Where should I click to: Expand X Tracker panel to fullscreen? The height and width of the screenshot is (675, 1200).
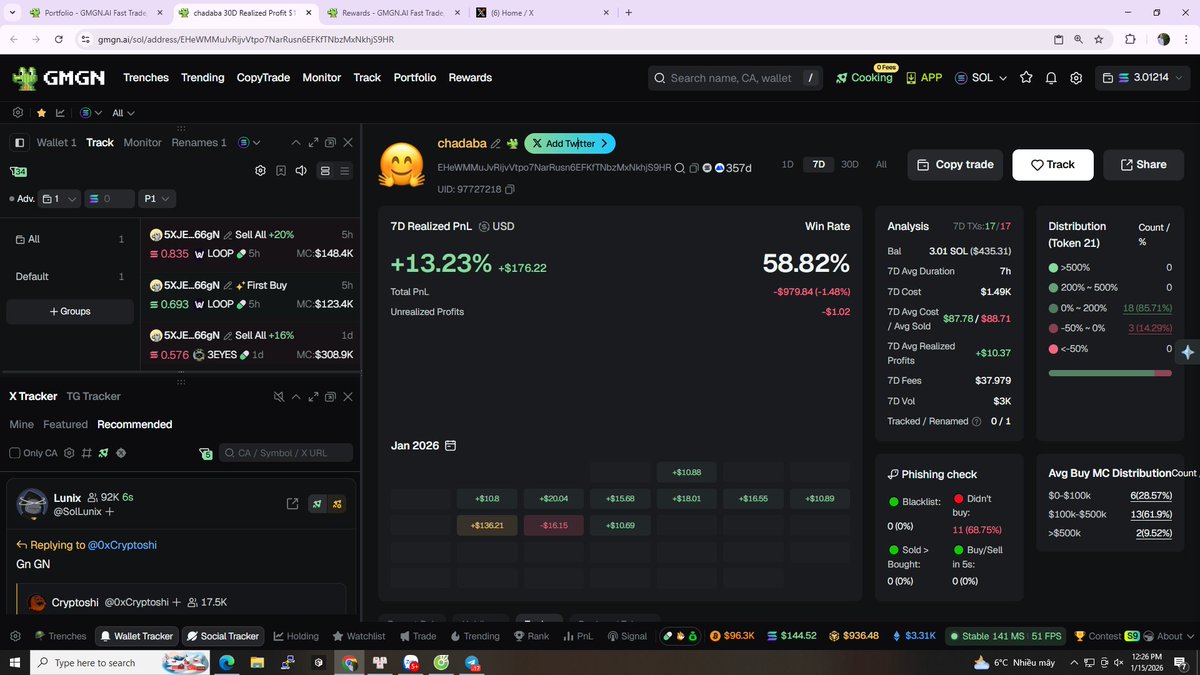coord(313,397)
